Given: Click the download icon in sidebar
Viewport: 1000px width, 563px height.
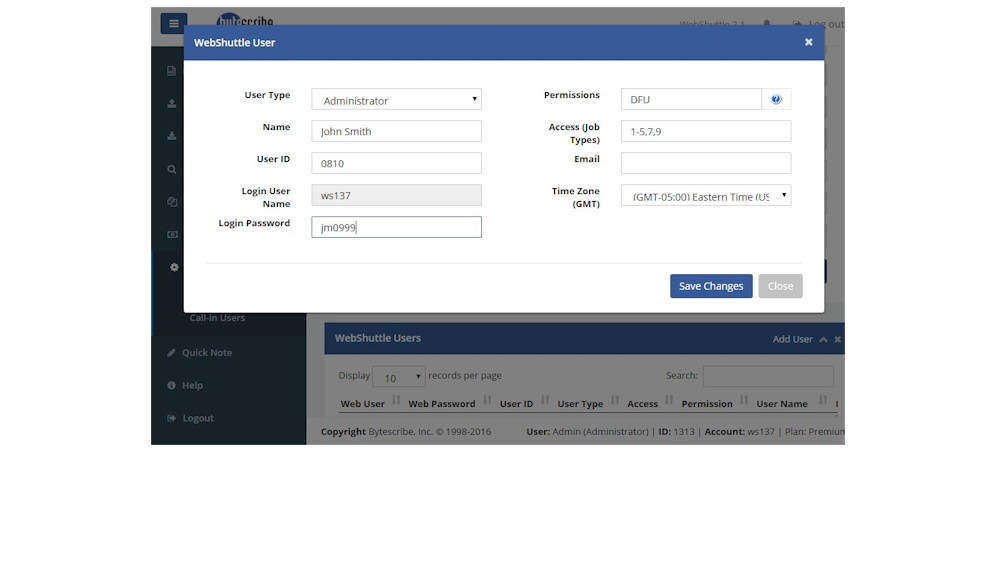Looking at the screenshot, I should tap(172, 136).
